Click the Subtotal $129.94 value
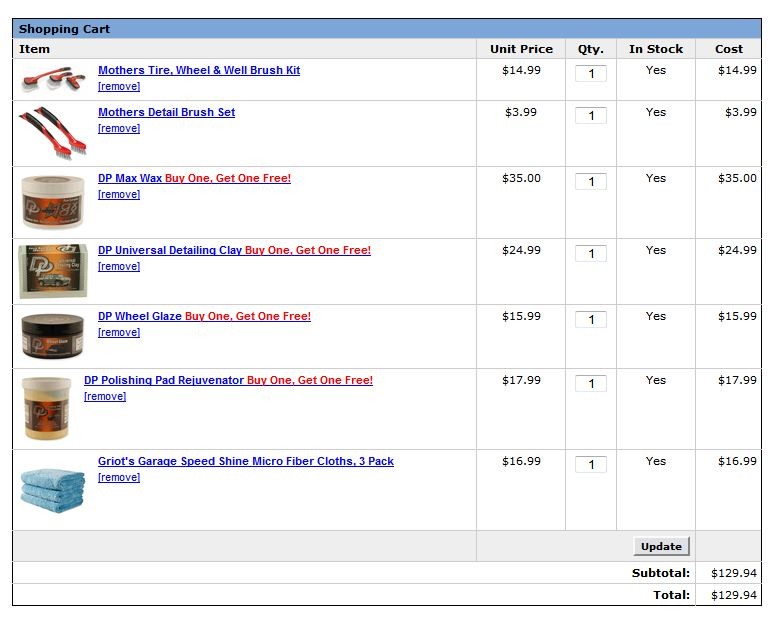The height and width of the screenshot is (625, 778). pyautogui.click(x=734, y=573)
